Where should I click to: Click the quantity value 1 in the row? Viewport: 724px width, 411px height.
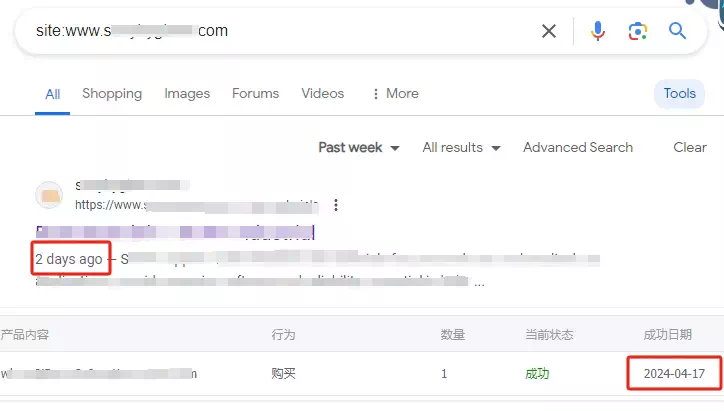point(444,374)
